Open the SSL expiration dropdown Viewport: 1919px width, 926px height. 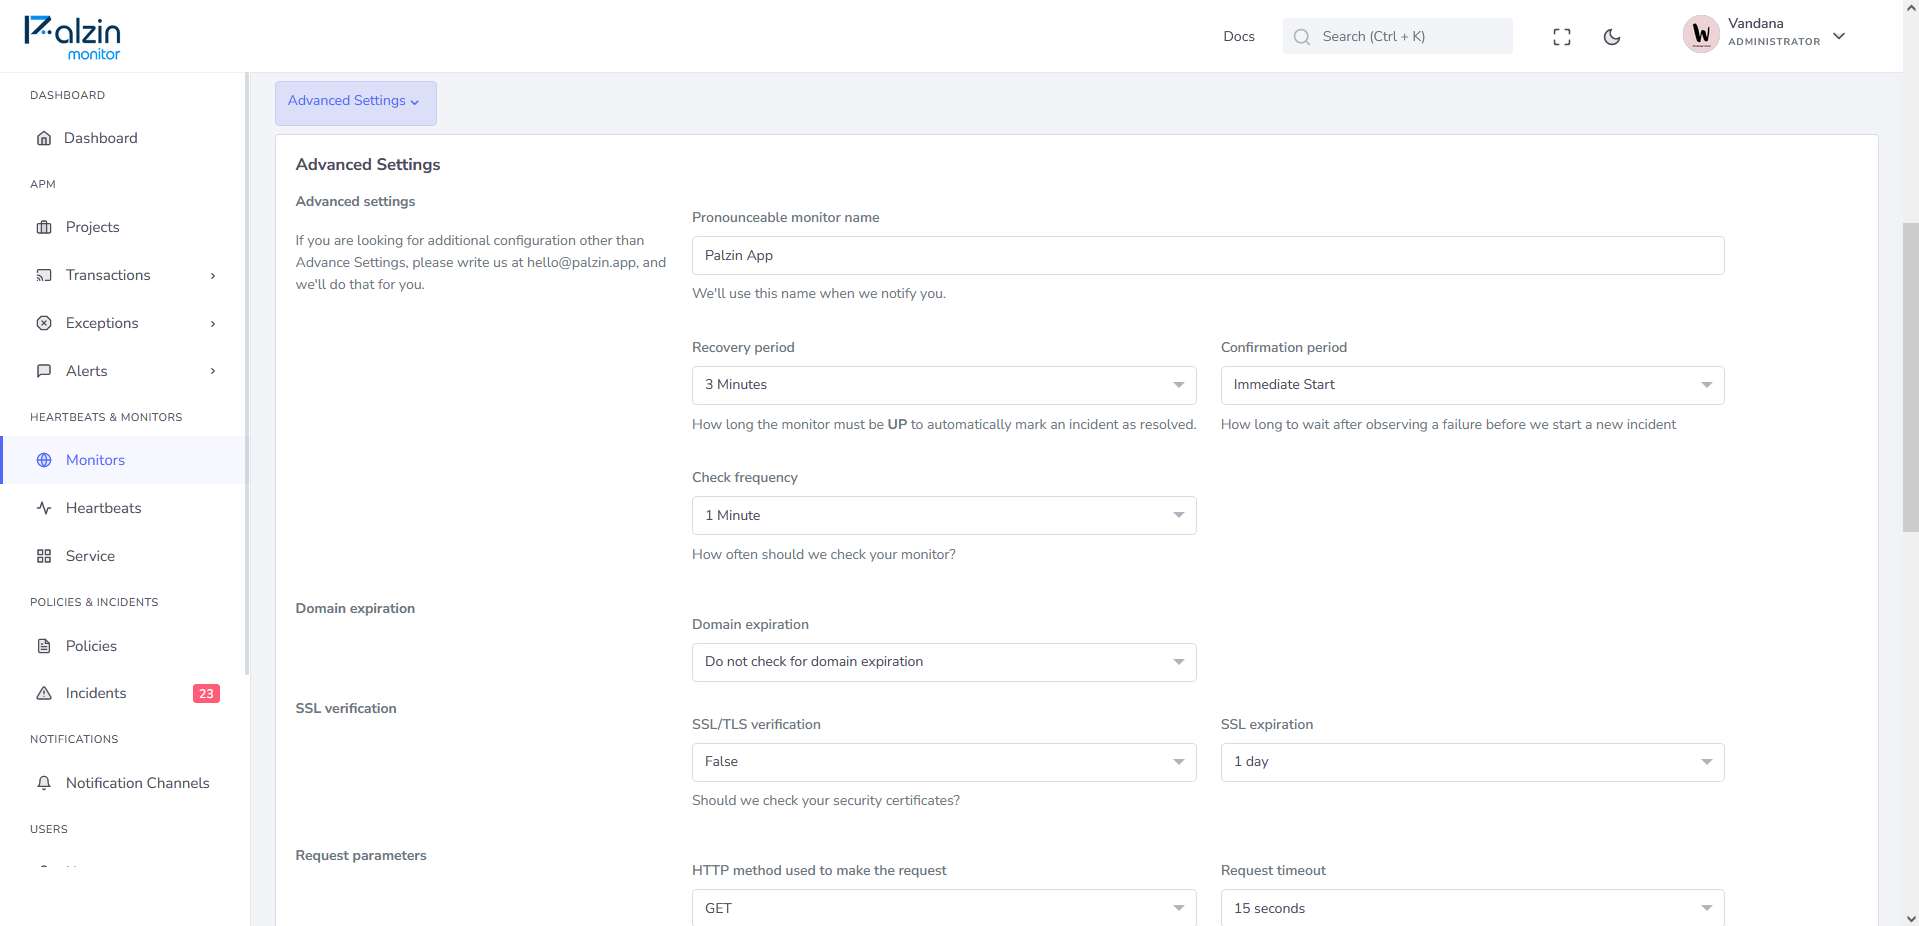(x=1472, y=762)
